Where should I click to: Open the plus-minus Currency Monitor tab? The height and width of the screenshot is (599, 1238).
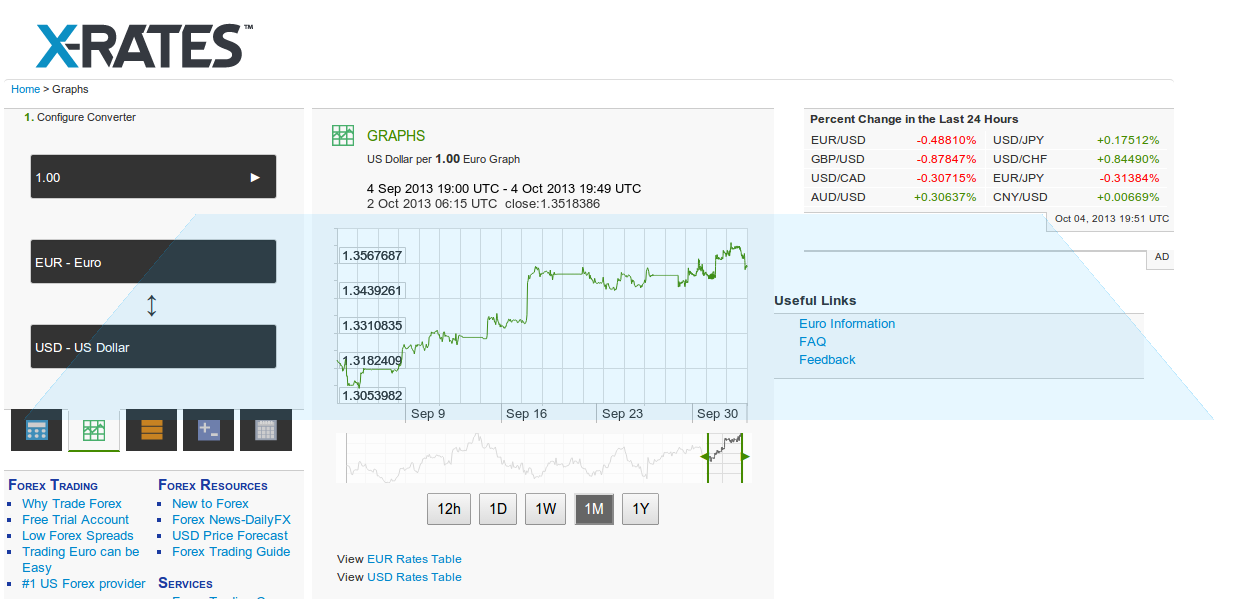[x=208, y=429]
